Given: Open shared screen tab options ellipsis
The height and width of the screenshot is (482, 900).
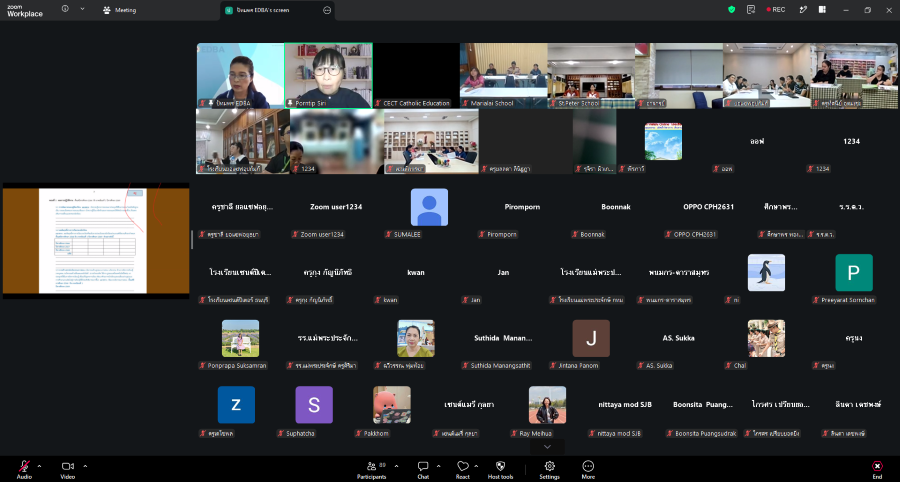Looking at the screenshot, I should click(327, 10).
